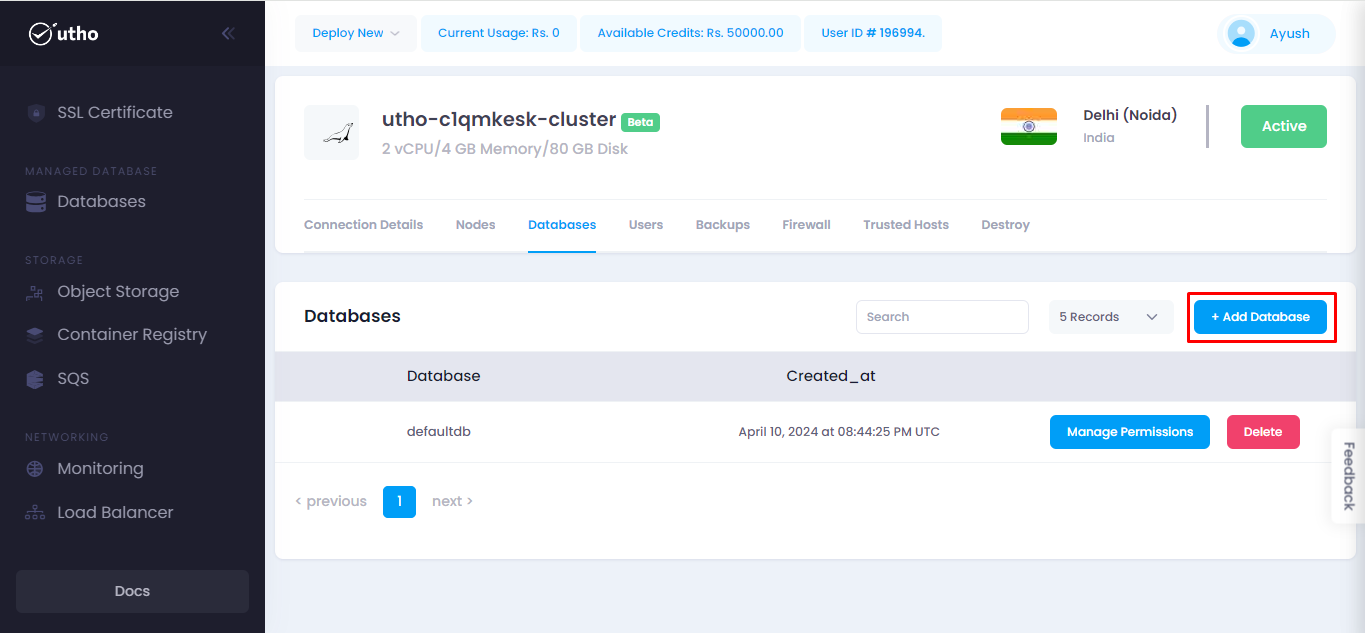1365x633 pixels.
Task: Switch to Destroy tab
Action: click(x=1005, y=225)
